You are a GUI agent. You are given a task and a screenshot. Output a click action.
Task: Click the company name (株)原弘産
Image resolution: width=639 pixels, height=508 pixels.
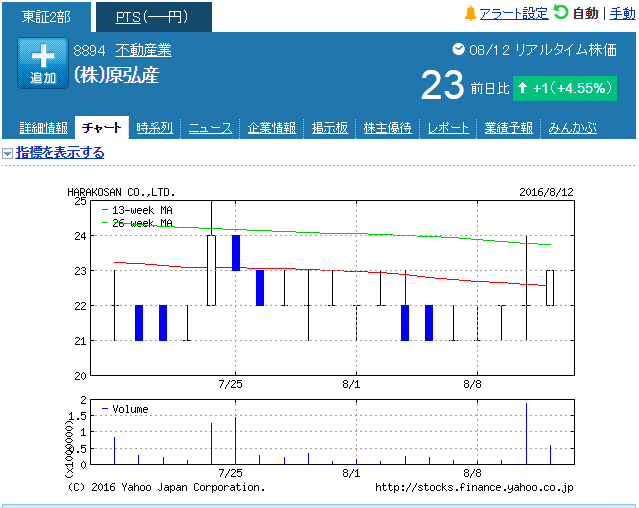click(117, 75)
